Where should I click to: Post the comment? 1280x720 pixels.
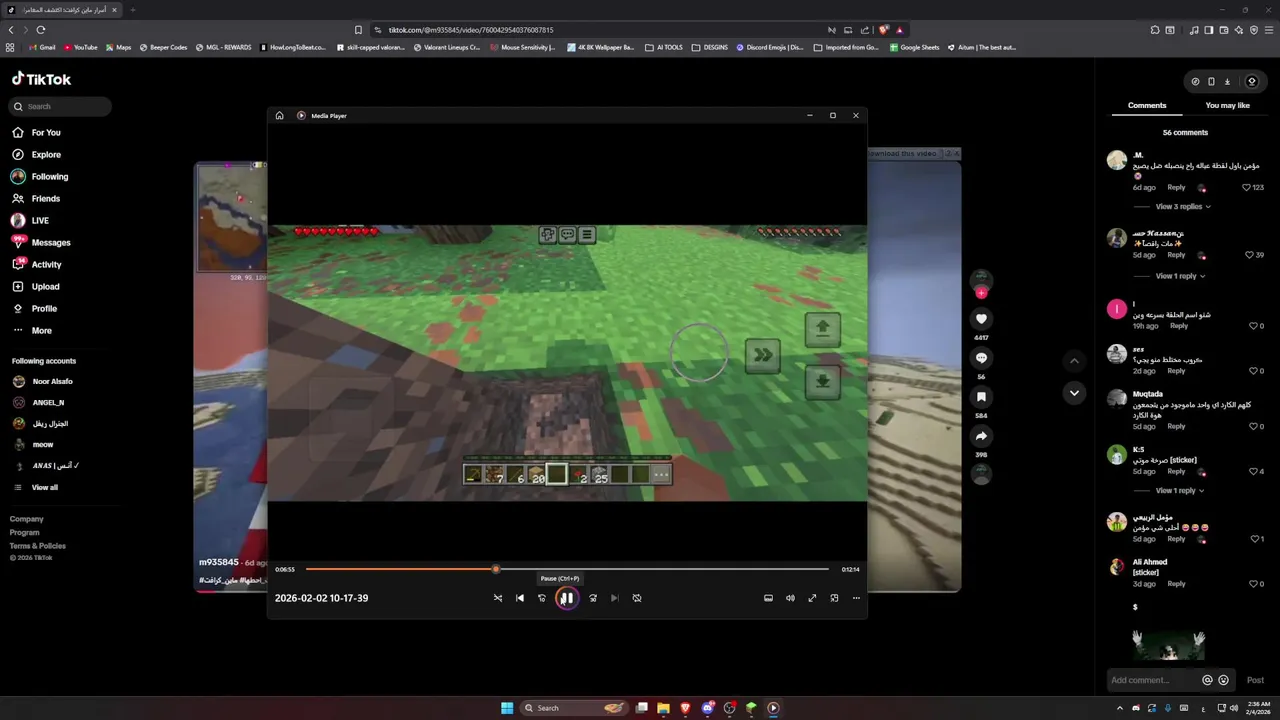1255,680
